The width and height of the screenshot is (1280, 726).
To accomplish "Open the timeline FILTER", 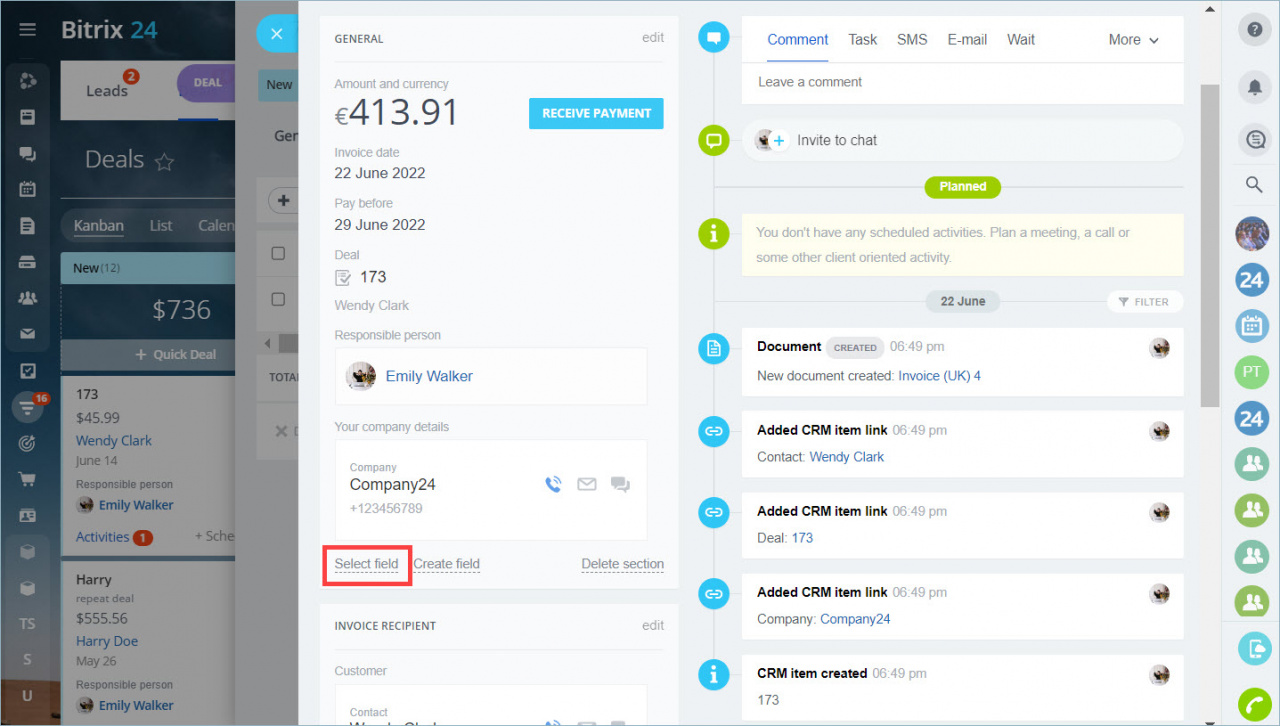I will (x=1144, y=301).
